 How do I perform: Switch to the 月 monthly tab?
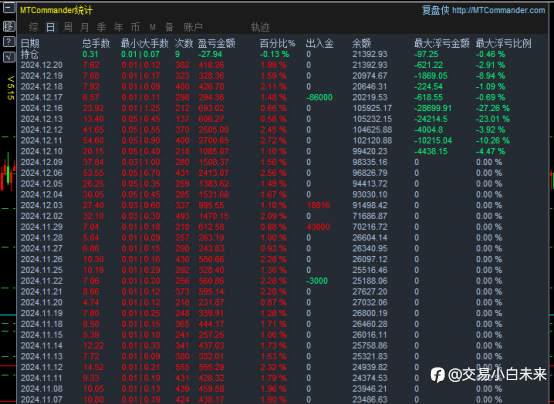coord(85,27)
